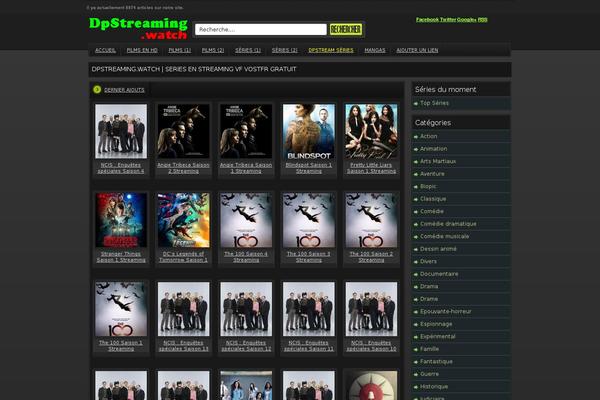Select the Epouvante-horreur category
Screen dimensions: 600x400
pos(446,312)
